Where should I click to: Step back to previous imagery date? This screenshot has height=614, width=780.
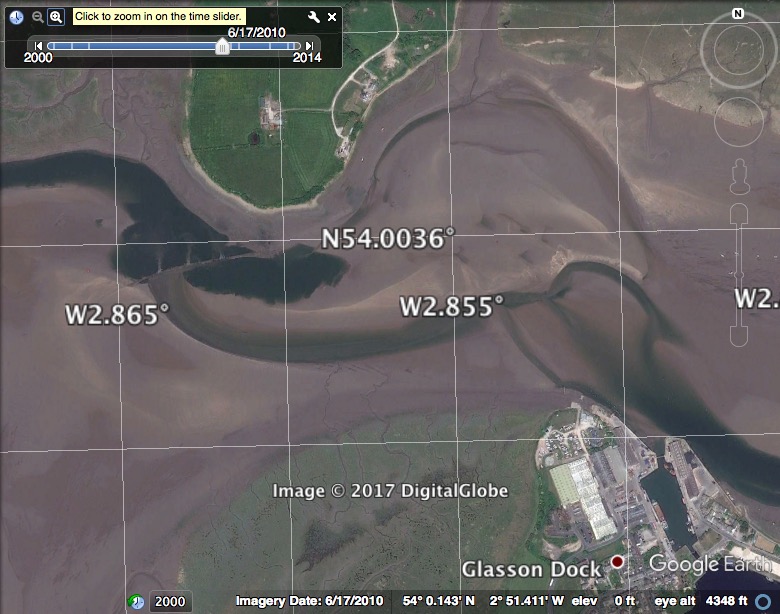click(38, 46)
